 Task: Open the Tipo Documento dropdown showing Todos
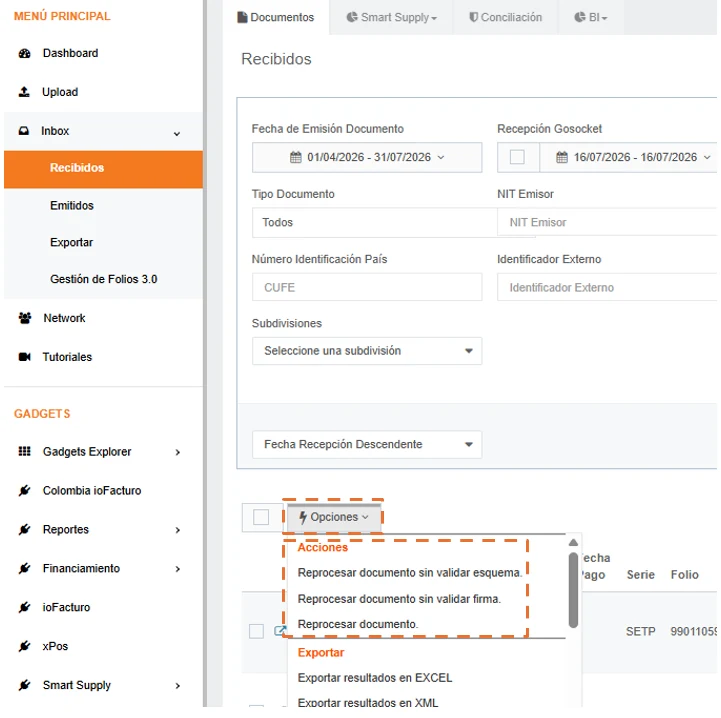coord(374,223)
